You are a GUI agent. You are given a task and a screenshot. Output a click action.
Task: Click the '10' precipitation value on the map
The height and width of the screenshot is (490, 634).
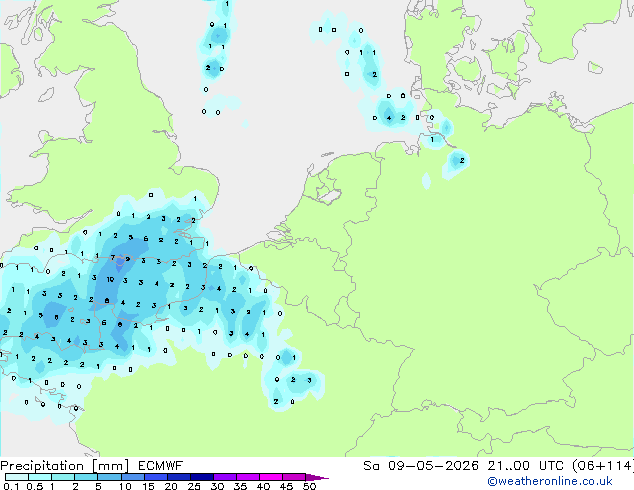(x=110, y=279)
